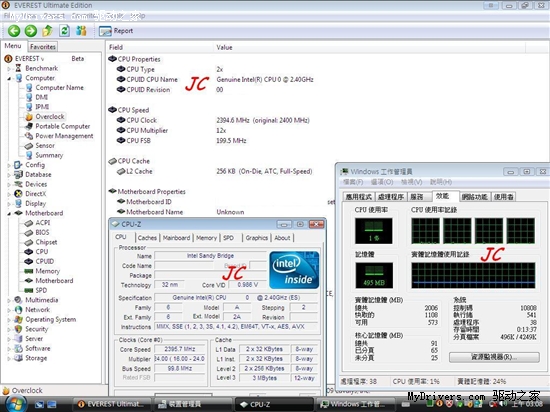Expand the Storage tree node
Image resolution: width=550 pixels, height=412 pixels.
point(9,358)
